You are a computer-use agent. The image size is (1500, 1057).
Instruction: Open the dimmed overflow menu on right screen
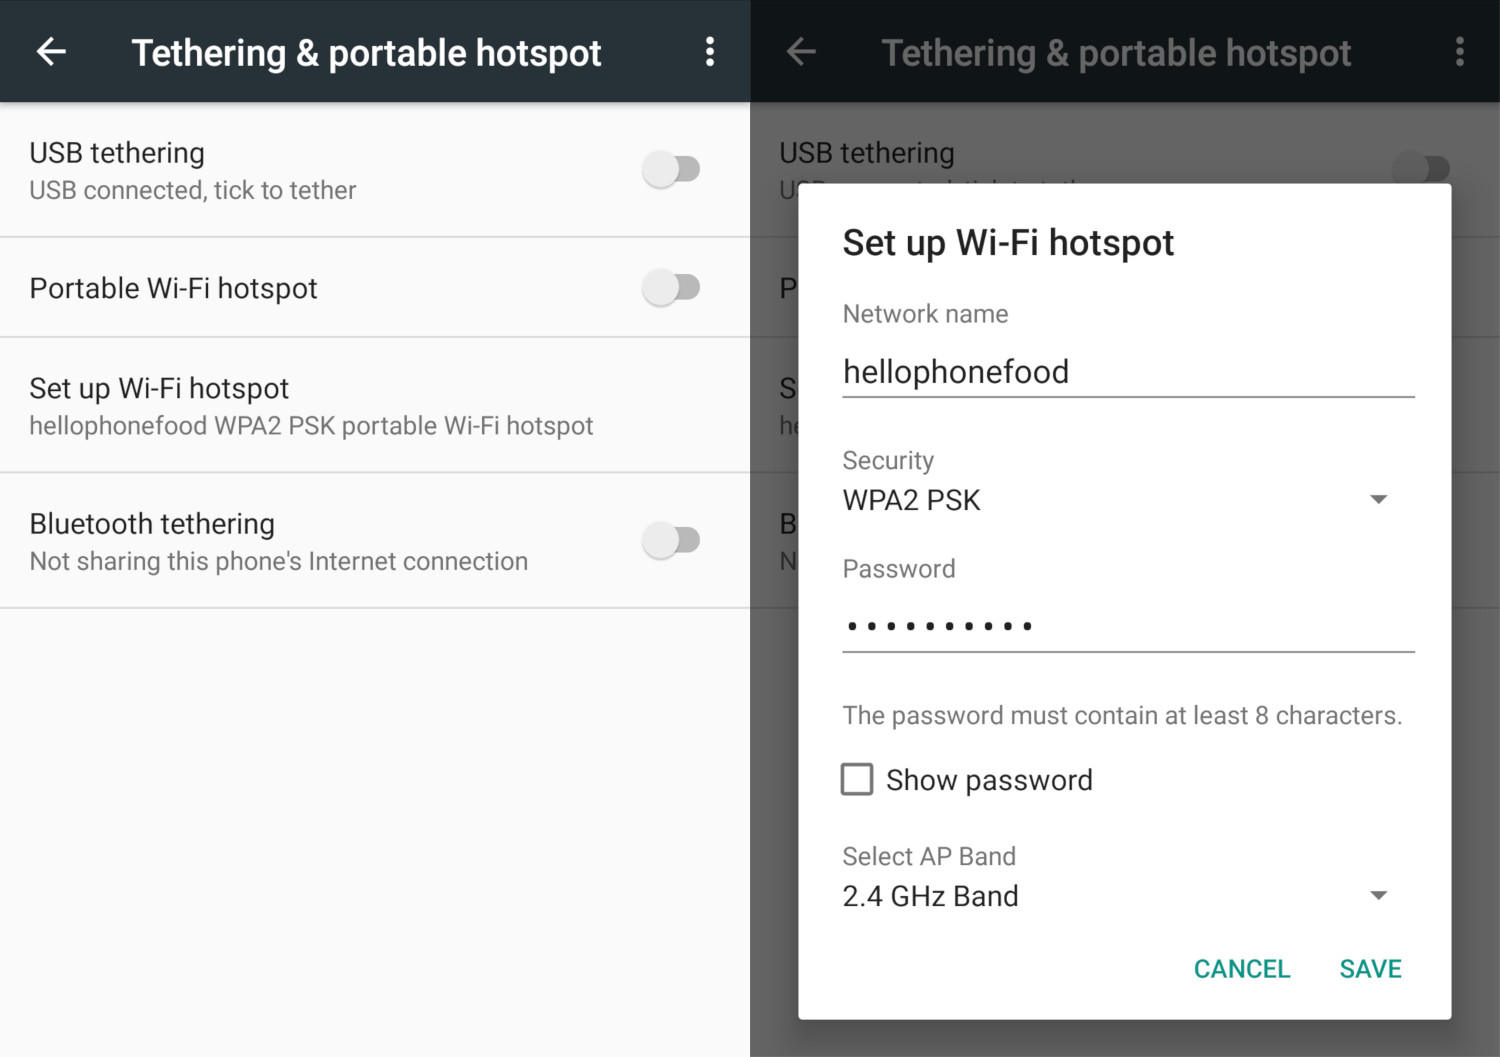click(x=1460, y=52)
